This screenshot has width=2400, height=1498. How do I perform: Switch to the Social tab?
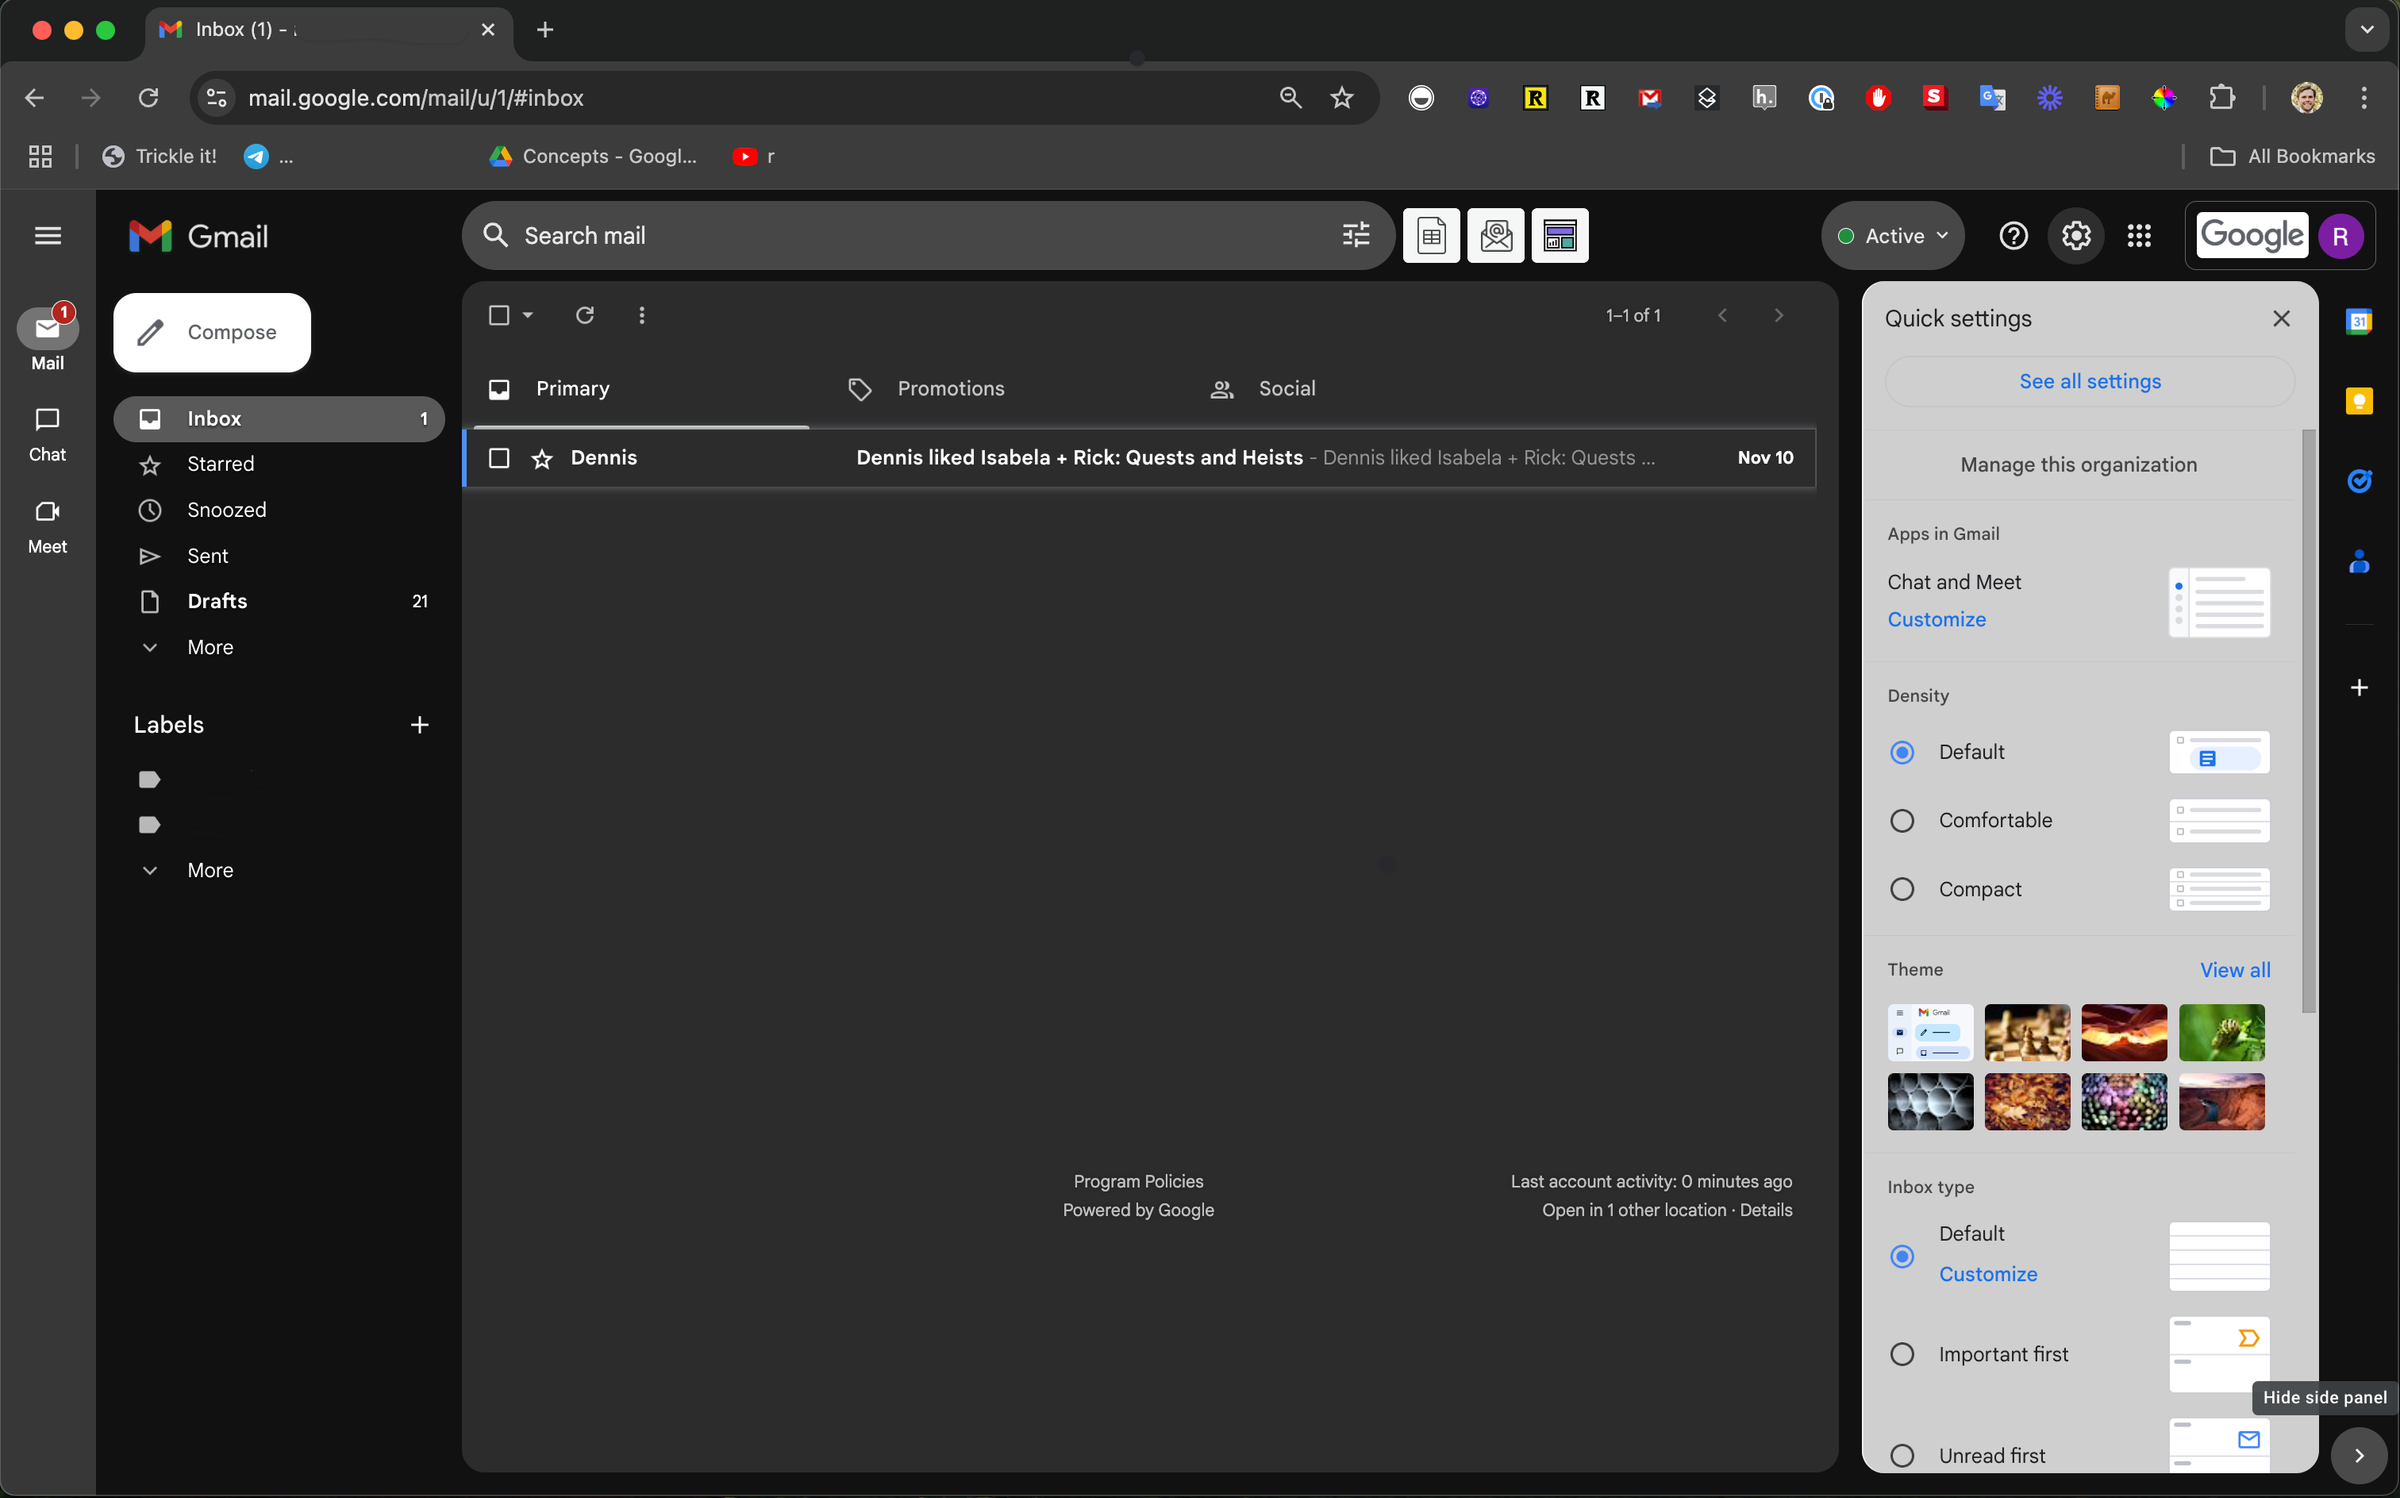point(1286,388)
